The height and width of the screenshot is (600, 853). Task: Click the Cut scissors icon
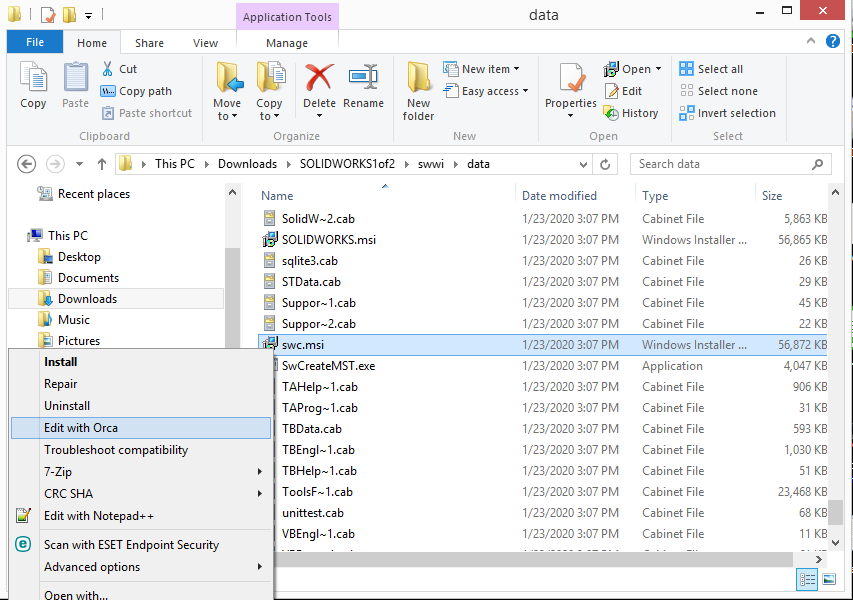pyautogui.click(x=108, y=69)
